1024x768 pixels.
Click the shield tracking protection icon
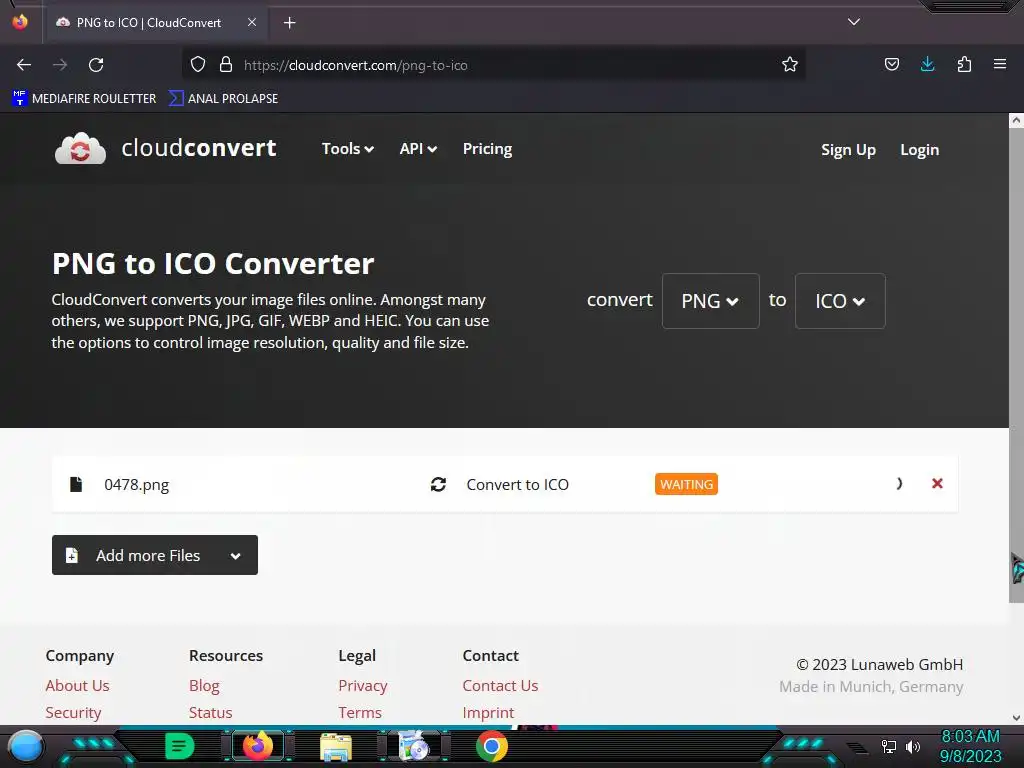tap(198, 65)
